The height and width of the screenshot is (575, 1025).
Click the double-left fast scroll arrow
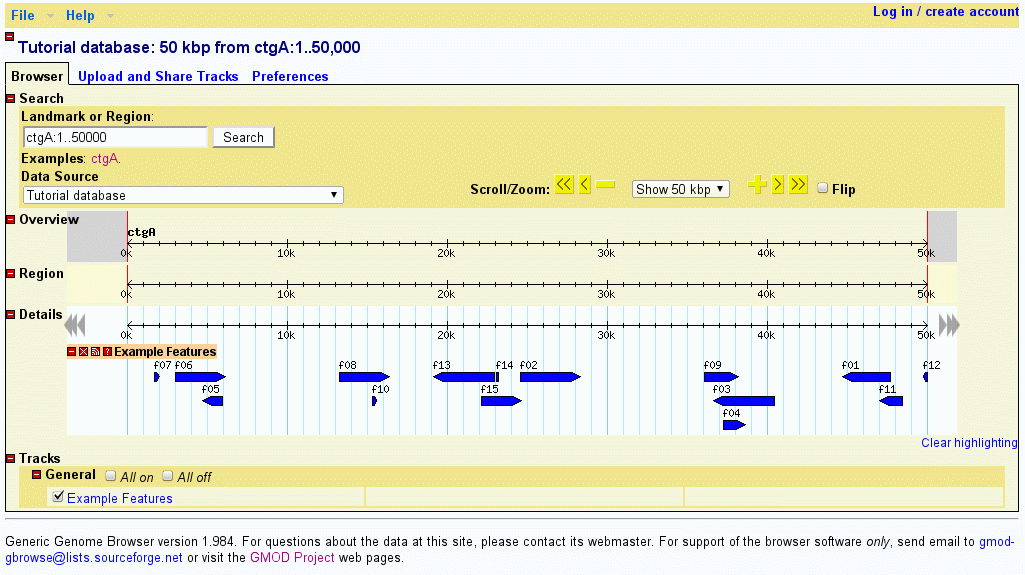click(x=564, y=185)
